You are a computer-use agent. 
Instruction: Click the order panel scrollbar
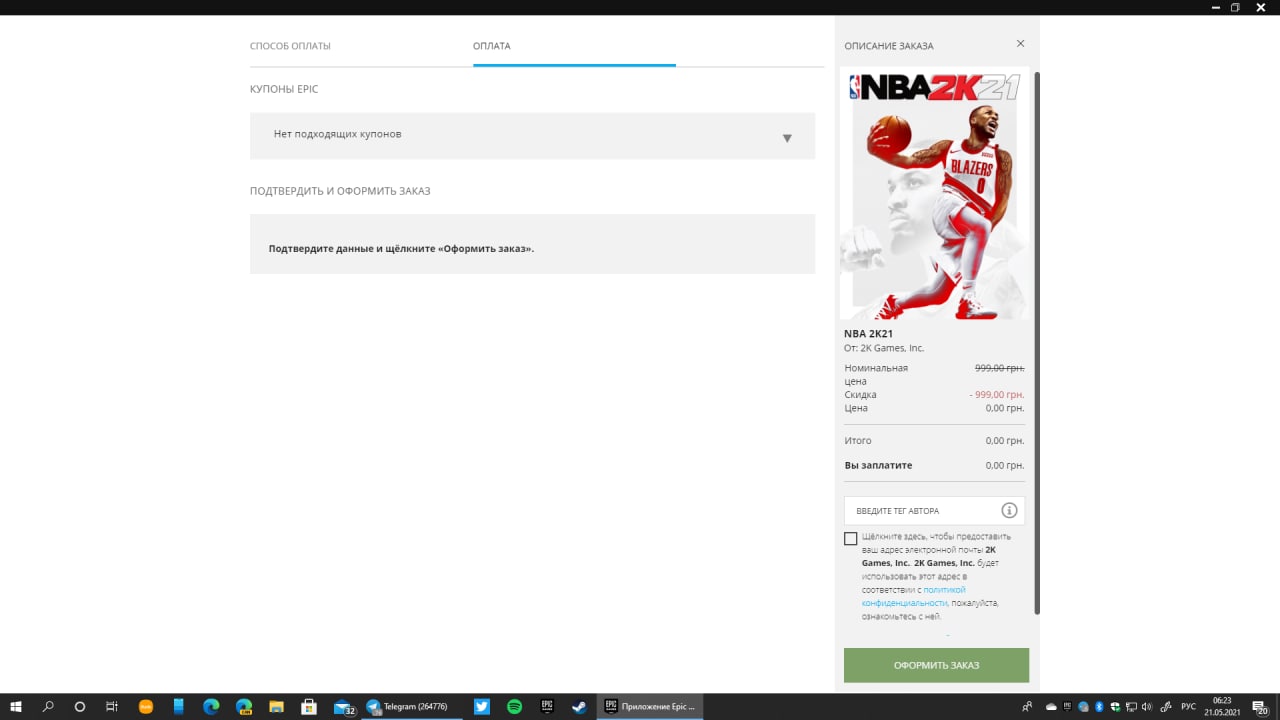tap(1036, 343)
